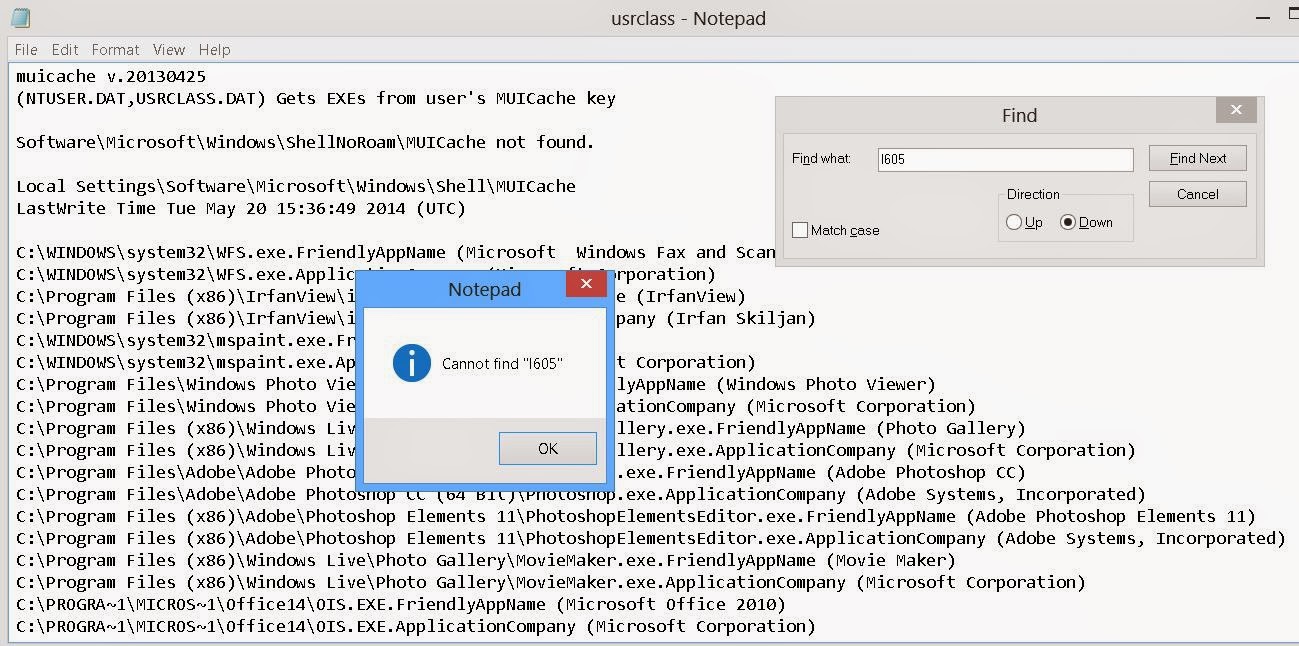Image resolution: width=1299 pixels, height=646 pixels.
Task: Open the Format menu
Action: point(115,49)
